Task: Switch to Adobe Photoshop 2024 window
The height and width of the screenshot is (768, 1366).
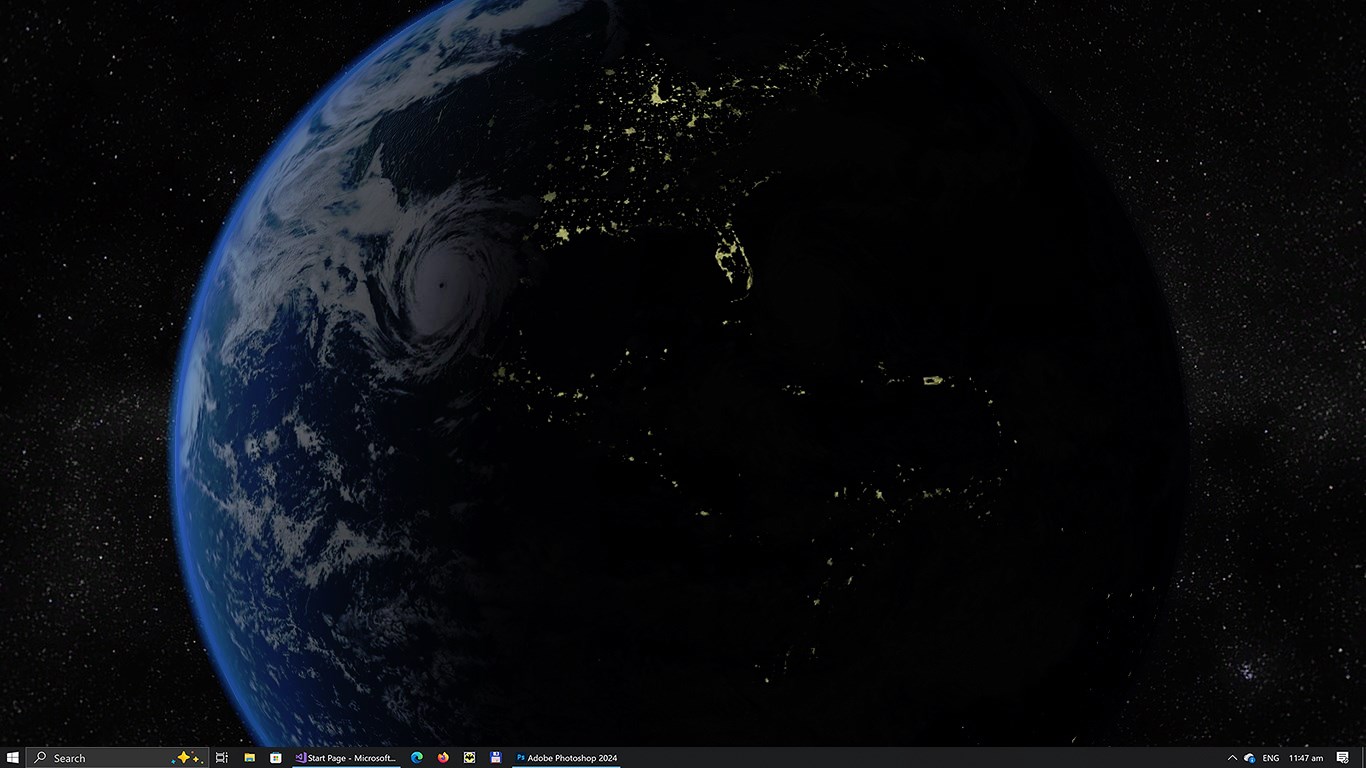Action: point(566,758)
